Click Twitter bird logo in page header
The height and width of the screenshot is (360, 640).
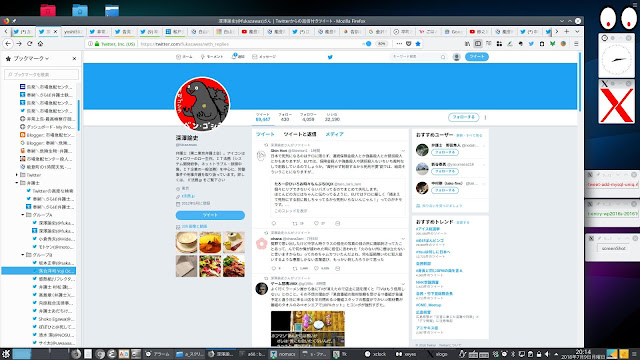tap(330, 57)
